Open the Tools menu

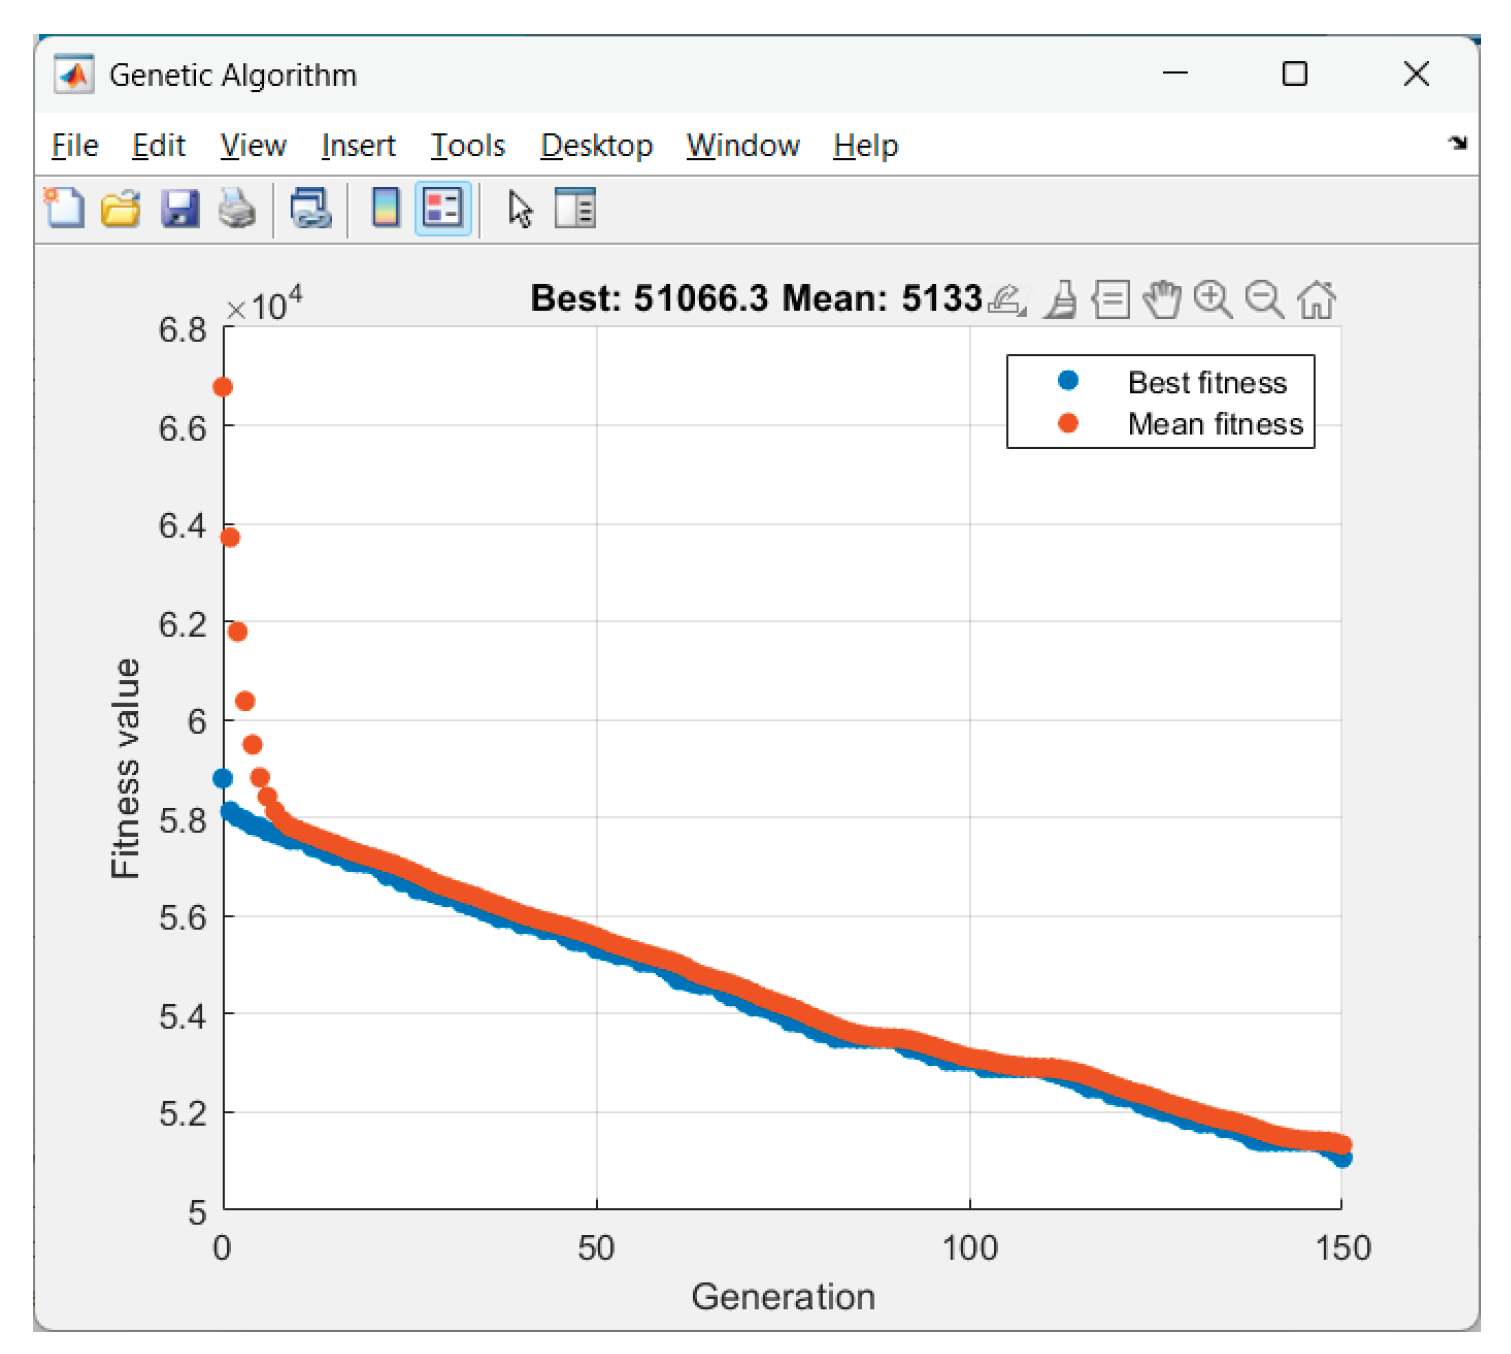pos(467,146)
